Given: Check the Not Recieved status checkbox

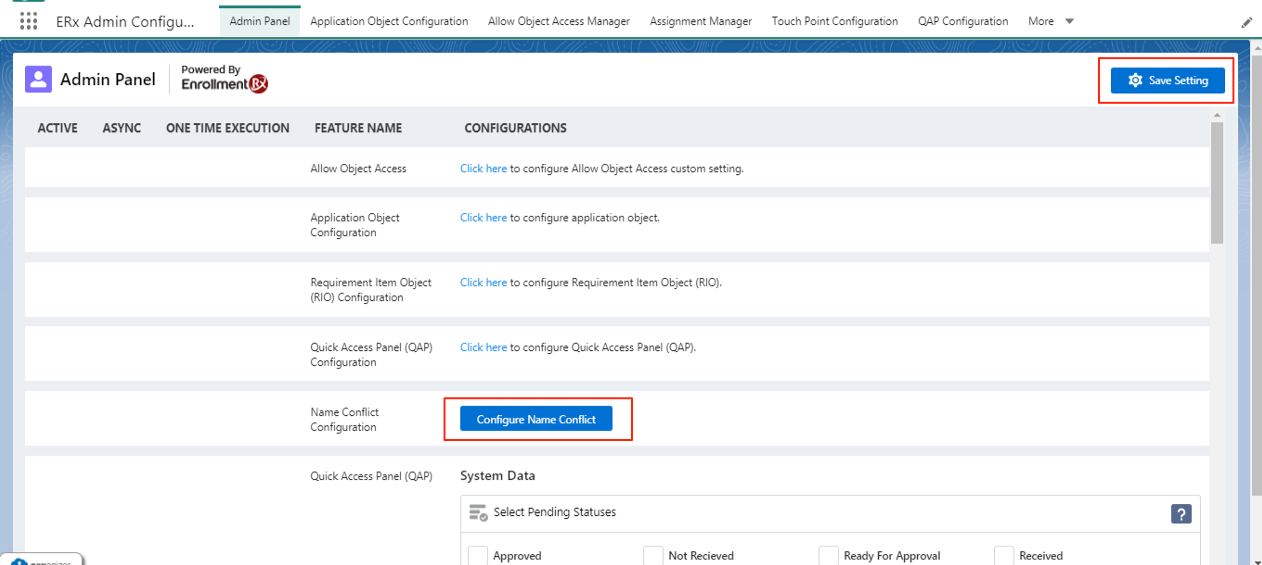Looking at the screenshot, I should click(653, 555).
